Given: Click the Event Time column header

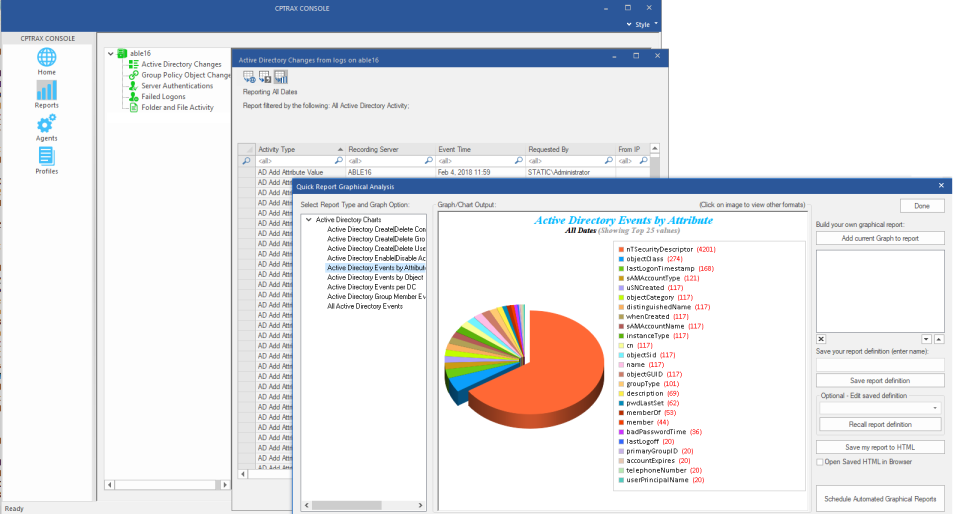Looking at the screenshot, I should coord(481,149).
